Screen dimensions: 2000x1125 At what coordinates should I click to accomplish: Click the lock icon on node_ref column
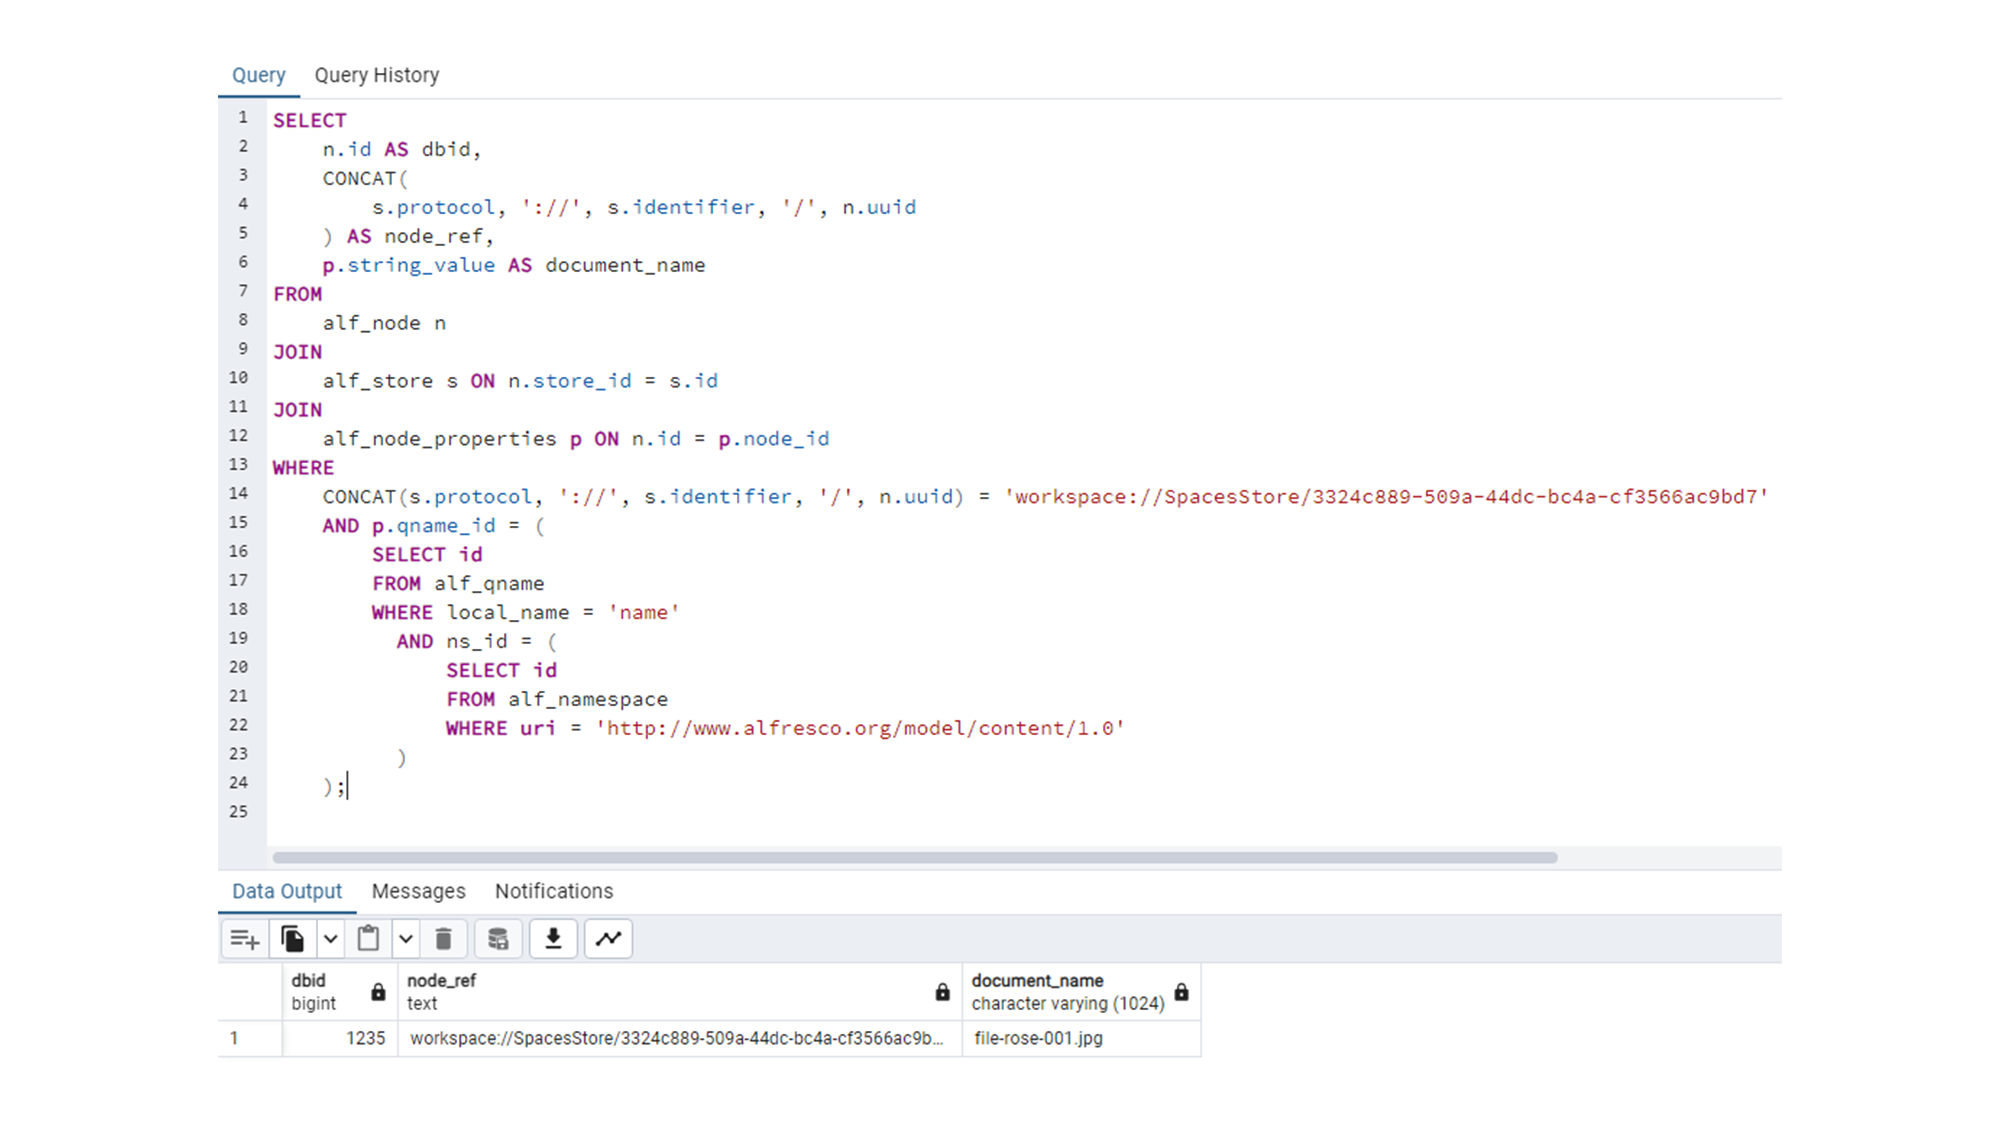(x=942, y=992)
